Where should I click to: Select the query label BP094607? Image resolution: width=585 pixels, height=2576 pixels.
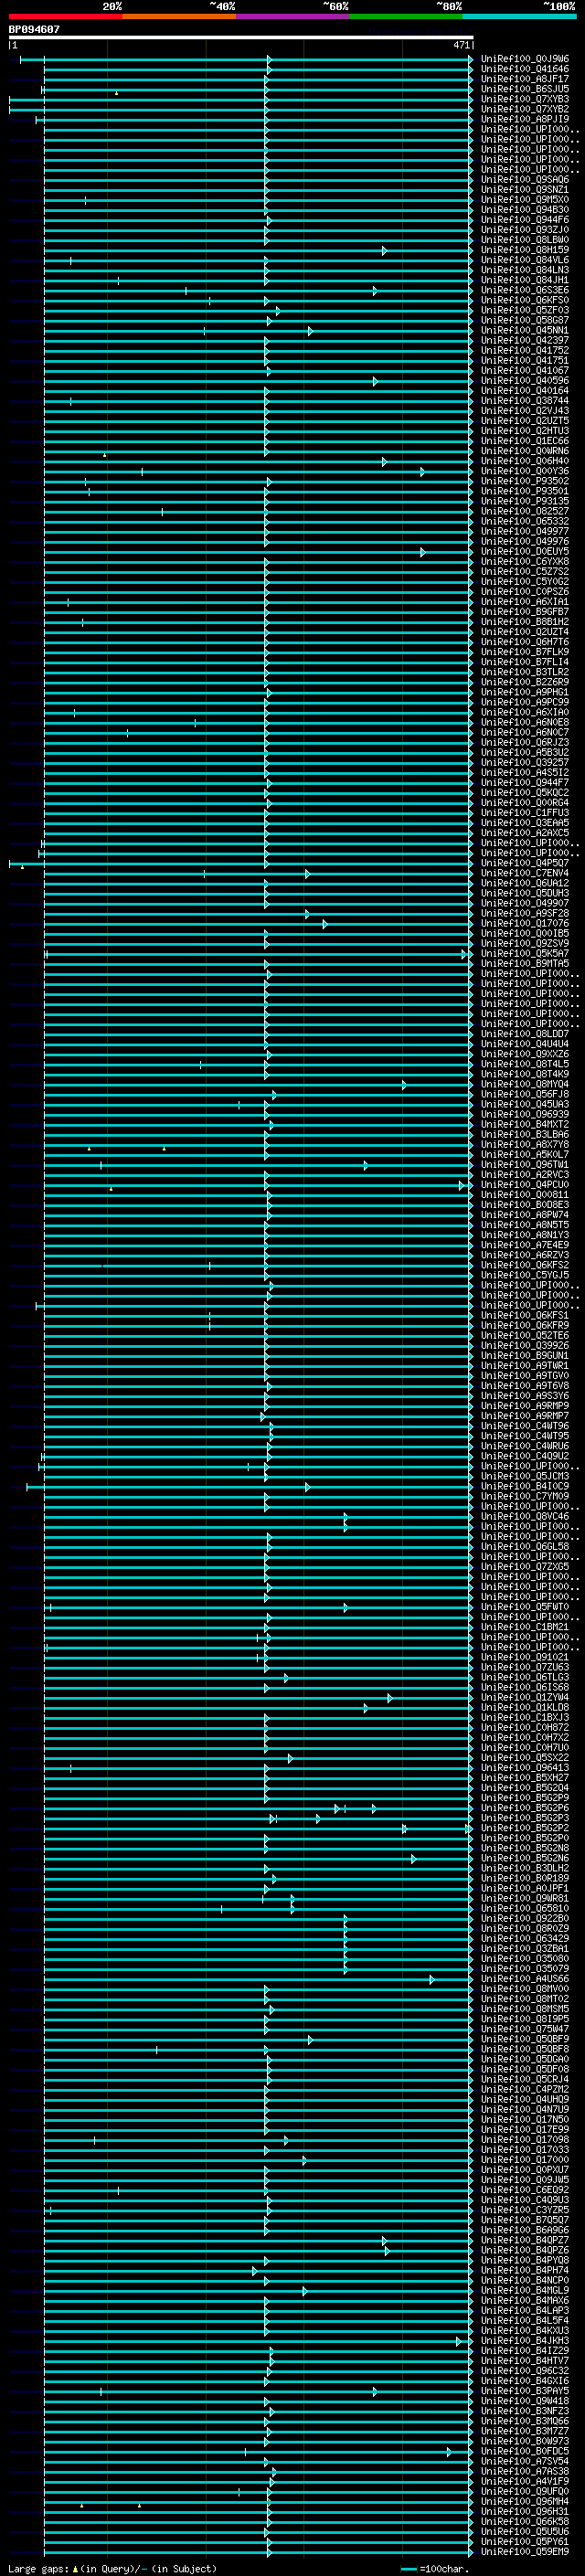pyautogui.click(x=34, y=29)
